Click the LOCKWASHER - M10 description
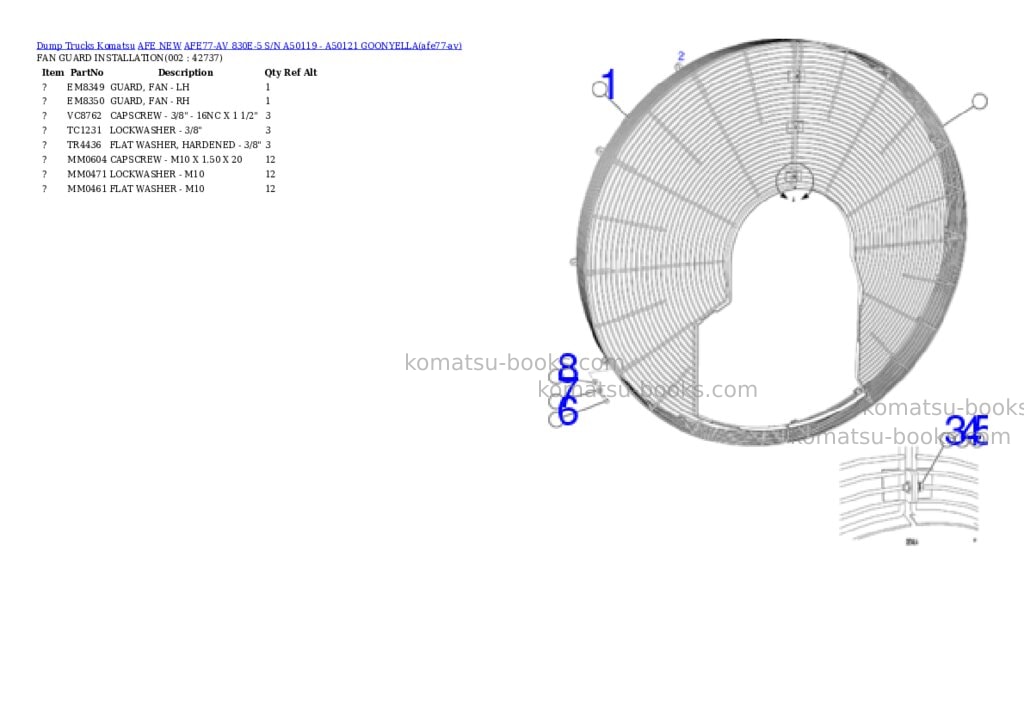This screenshot has height=725, width=1024. (x=157, y=174)
